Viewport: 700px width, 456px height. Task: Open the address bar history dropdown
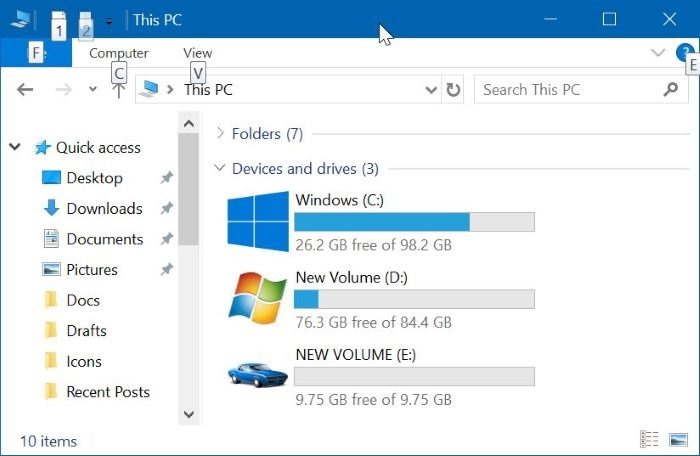pos(431,90)
